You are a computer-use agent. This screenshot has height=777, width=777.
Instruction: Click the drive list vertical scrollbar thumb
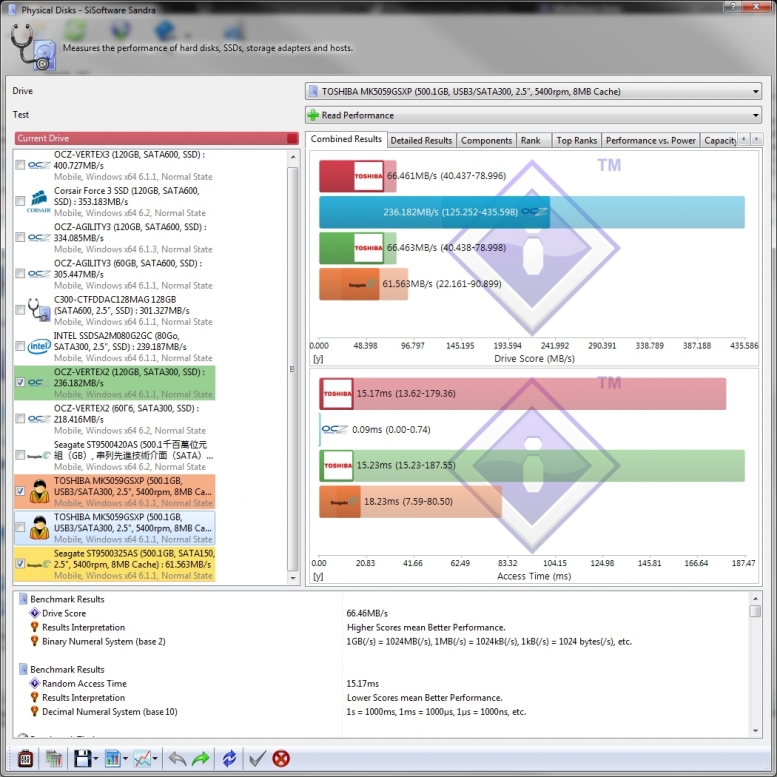click(293, 369)
